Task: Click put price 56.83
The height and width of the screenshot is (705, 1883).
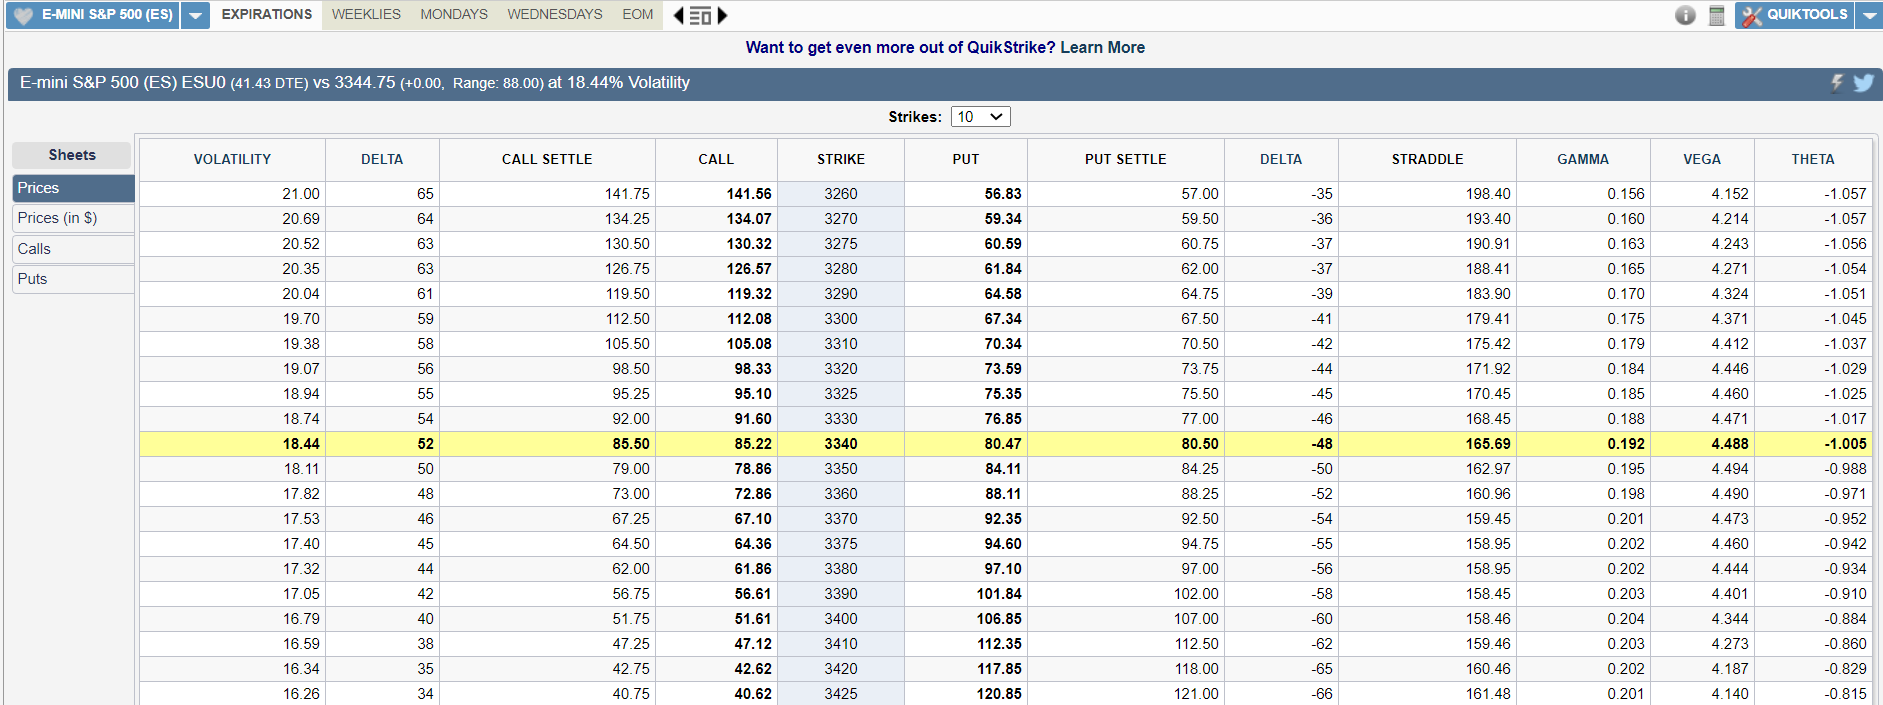Action: [x=1003, y=194]
